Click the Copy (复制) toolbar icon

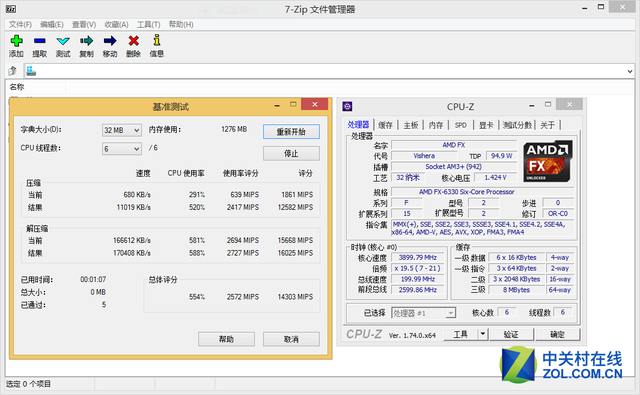(x=87, y=41)
